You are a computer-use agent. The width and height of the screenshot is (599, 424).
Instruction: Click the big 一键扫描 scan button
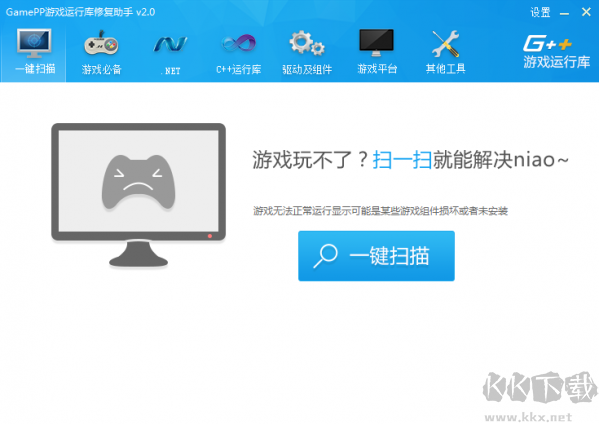pos(376,256)
